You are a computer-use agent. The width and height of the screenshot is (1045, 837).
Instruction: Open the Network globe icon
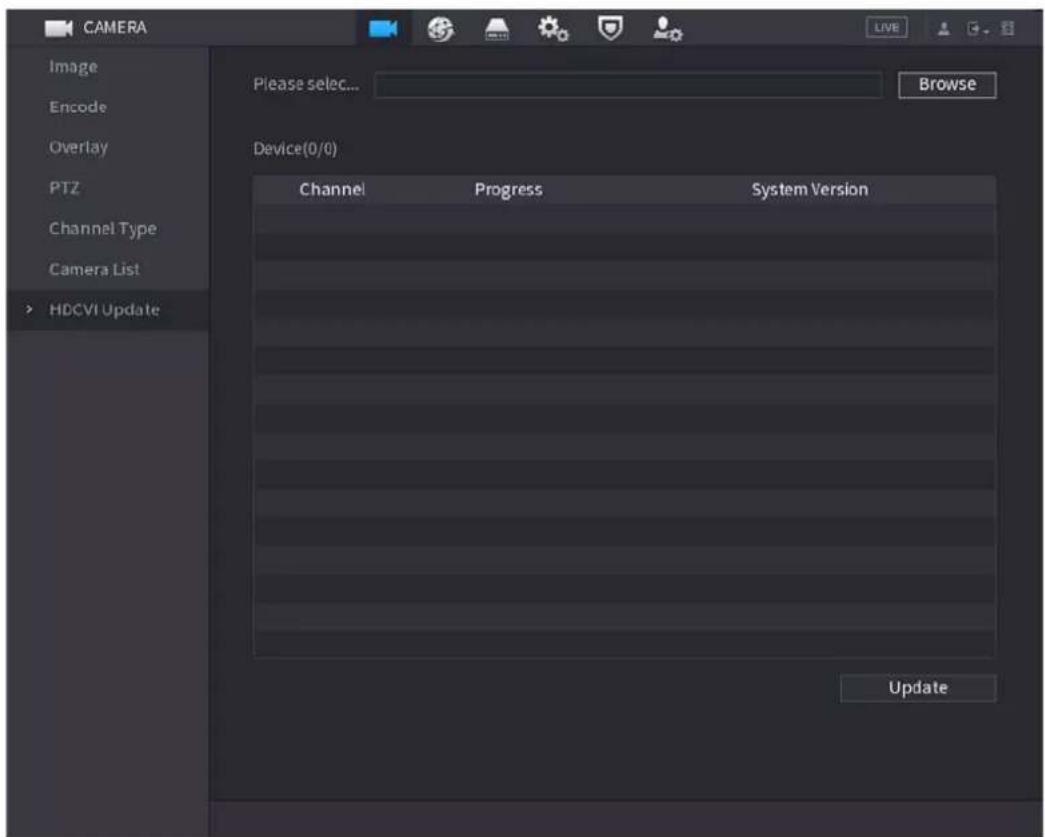(440, 29)
